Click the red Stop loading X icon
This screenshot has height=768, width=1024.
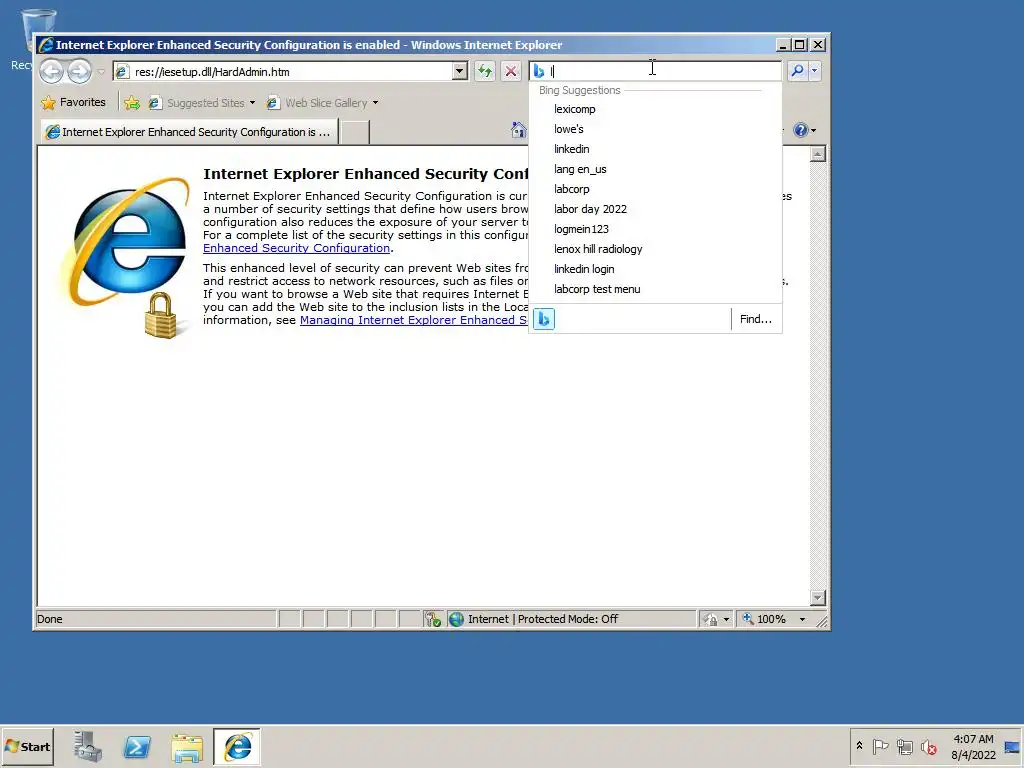511,71
